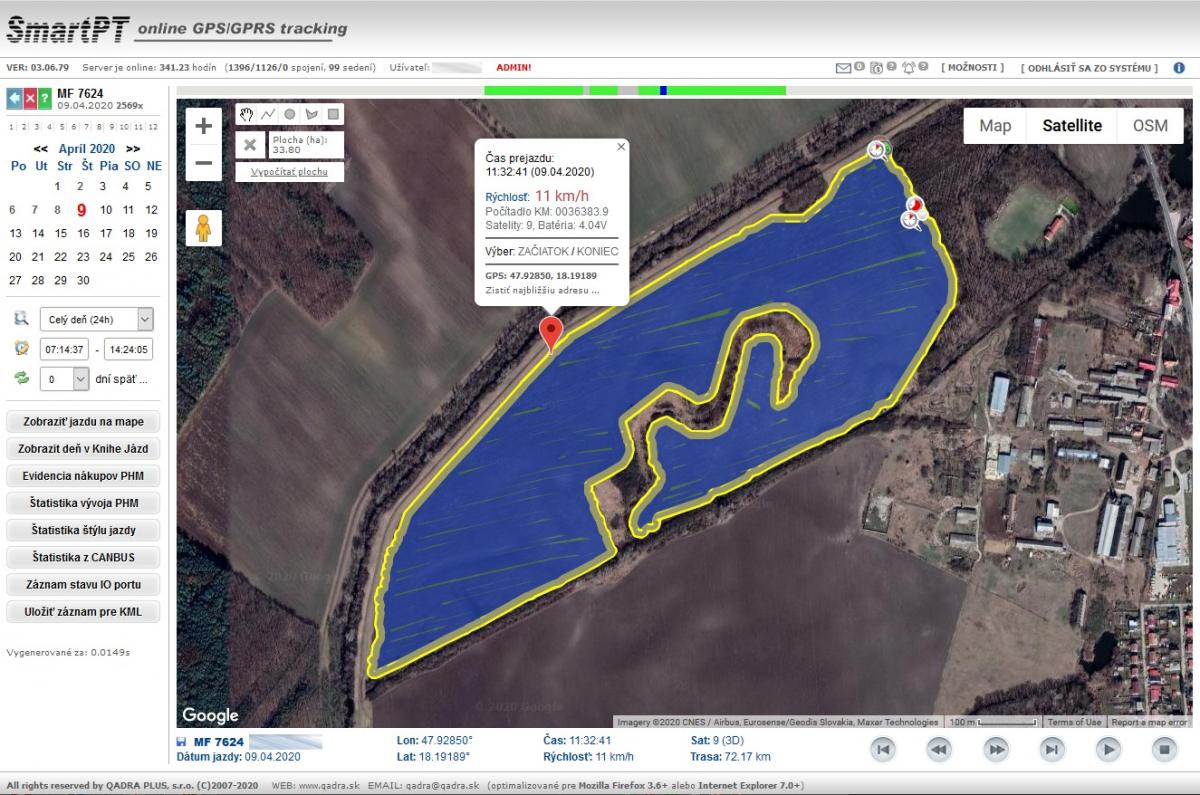This screenshot has width=1200, height=795.
Task: Open the Celý deň (24h) dropdown
Action: point(96,319)
